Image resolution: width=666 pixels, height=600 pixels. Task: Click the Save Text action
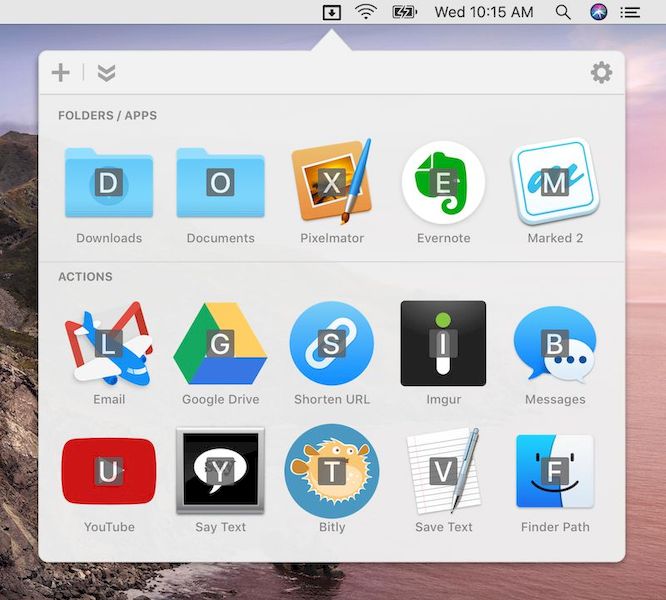tap(443, 471)
